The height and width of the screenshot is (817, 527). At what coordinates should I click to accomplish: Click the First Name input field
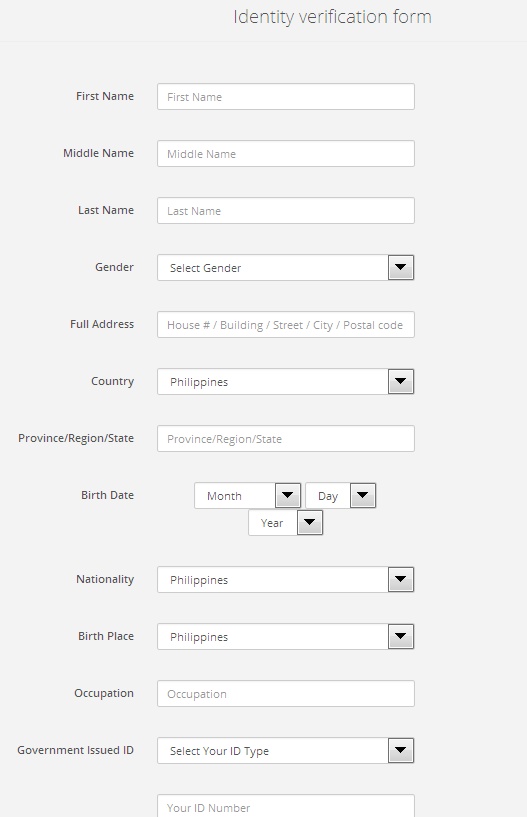286,96
